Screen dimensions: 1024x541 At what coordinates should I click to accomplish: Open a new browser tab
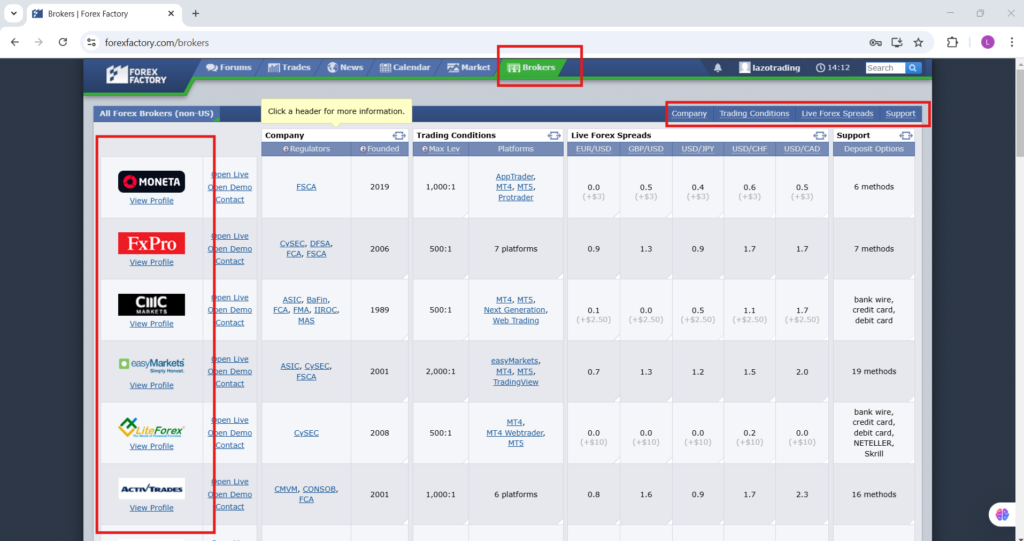point(195,14)
